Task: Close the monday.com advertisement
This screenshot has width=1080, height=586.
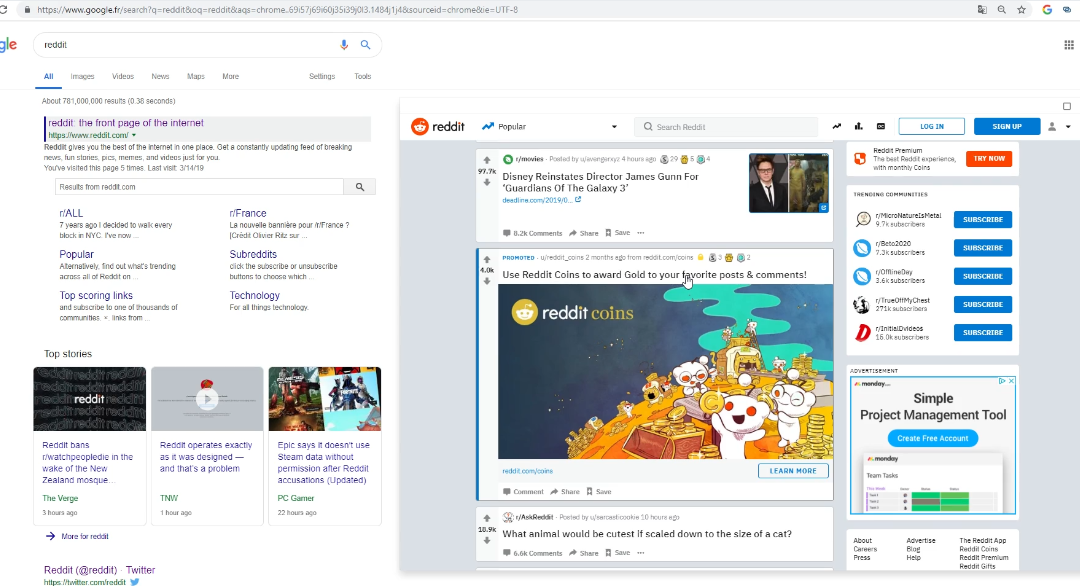Action: click(x=1011, y=381)
